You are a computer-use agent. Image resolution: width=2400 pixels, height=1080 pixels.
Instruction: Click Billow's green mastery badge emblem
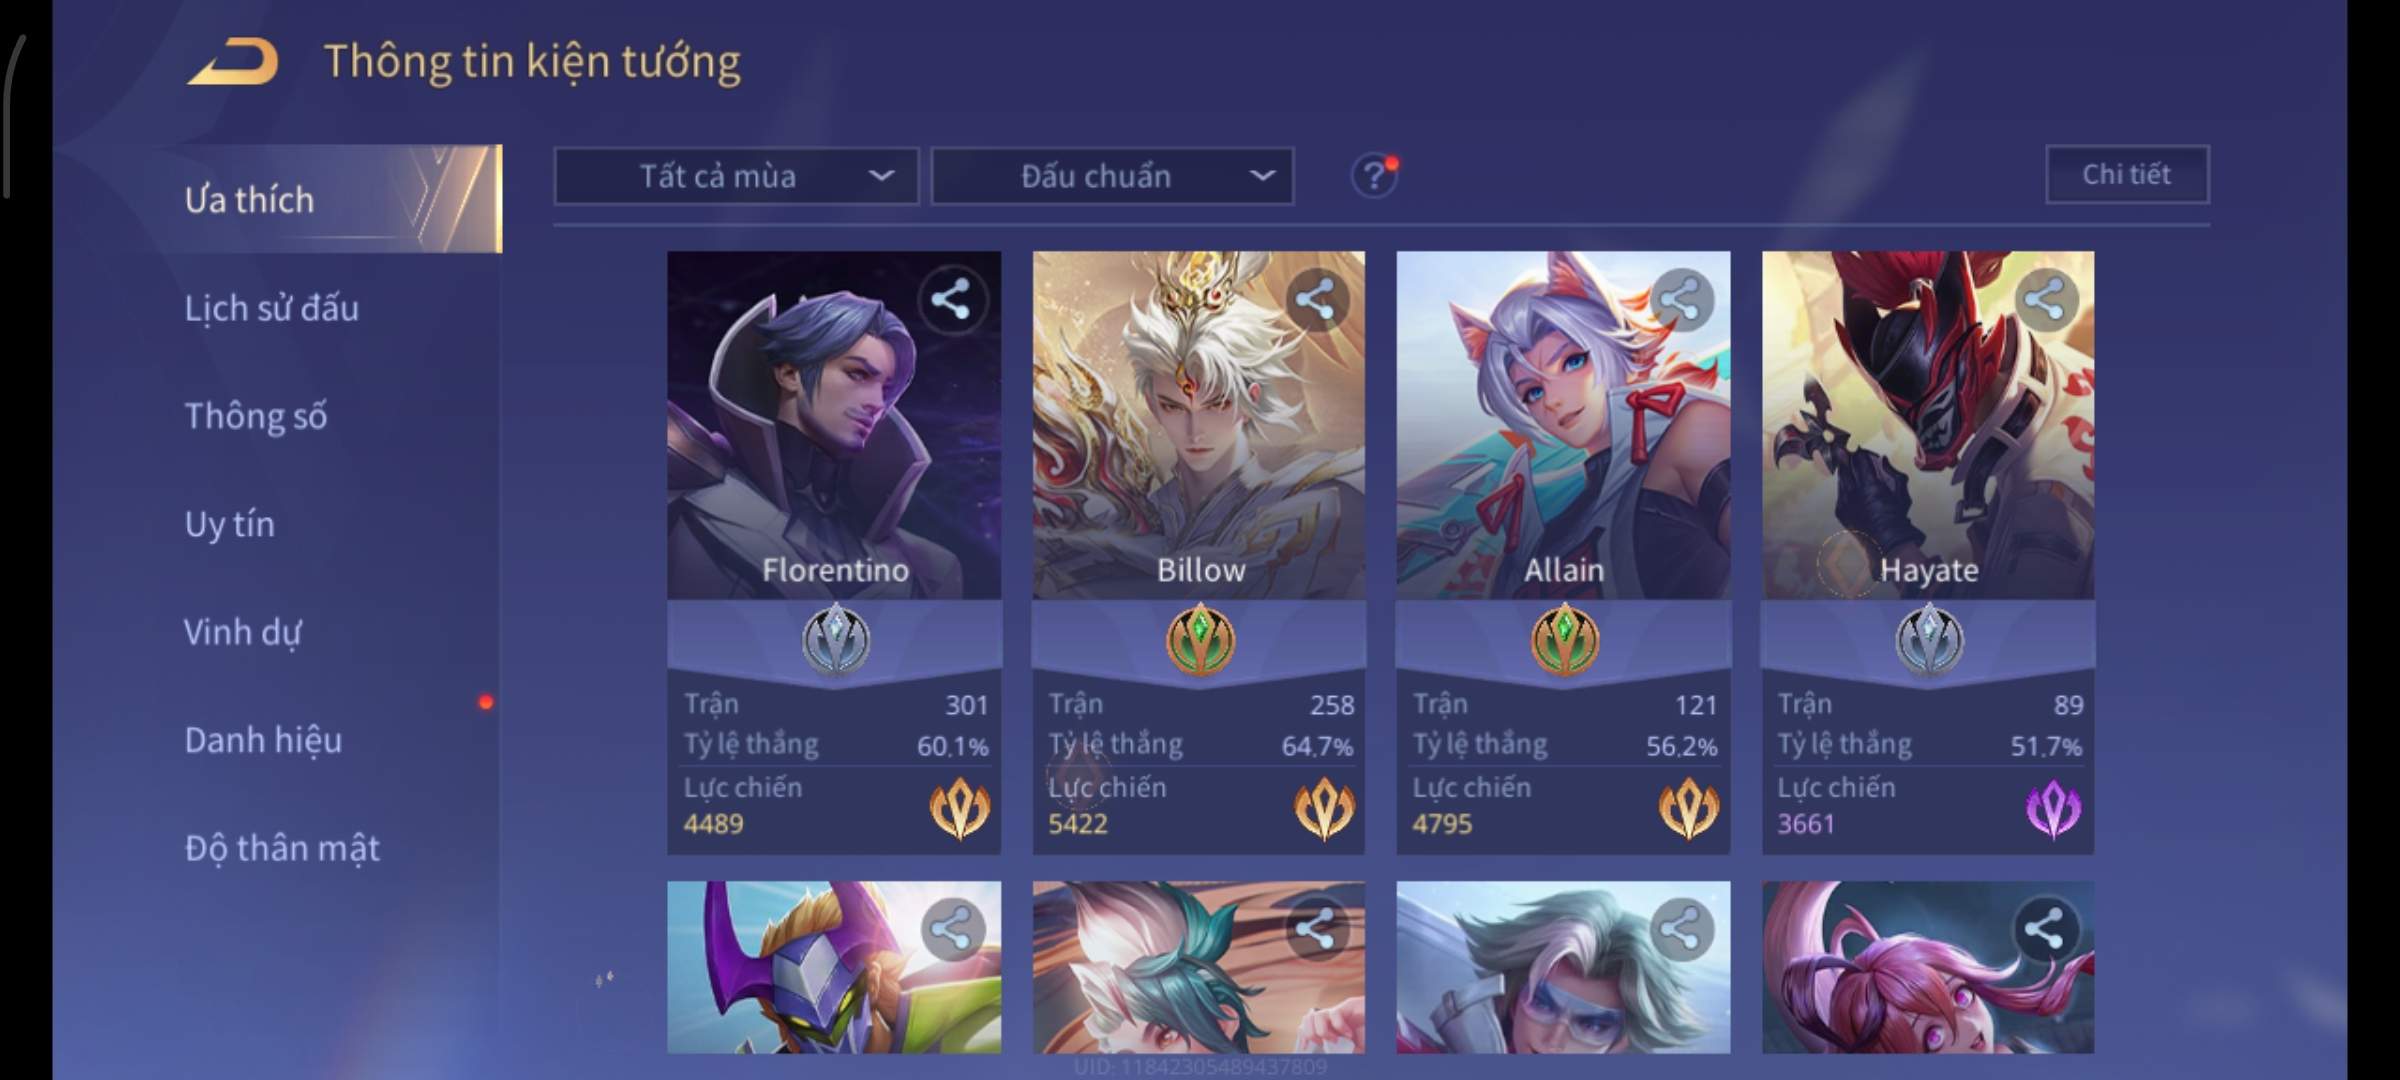1200,639
